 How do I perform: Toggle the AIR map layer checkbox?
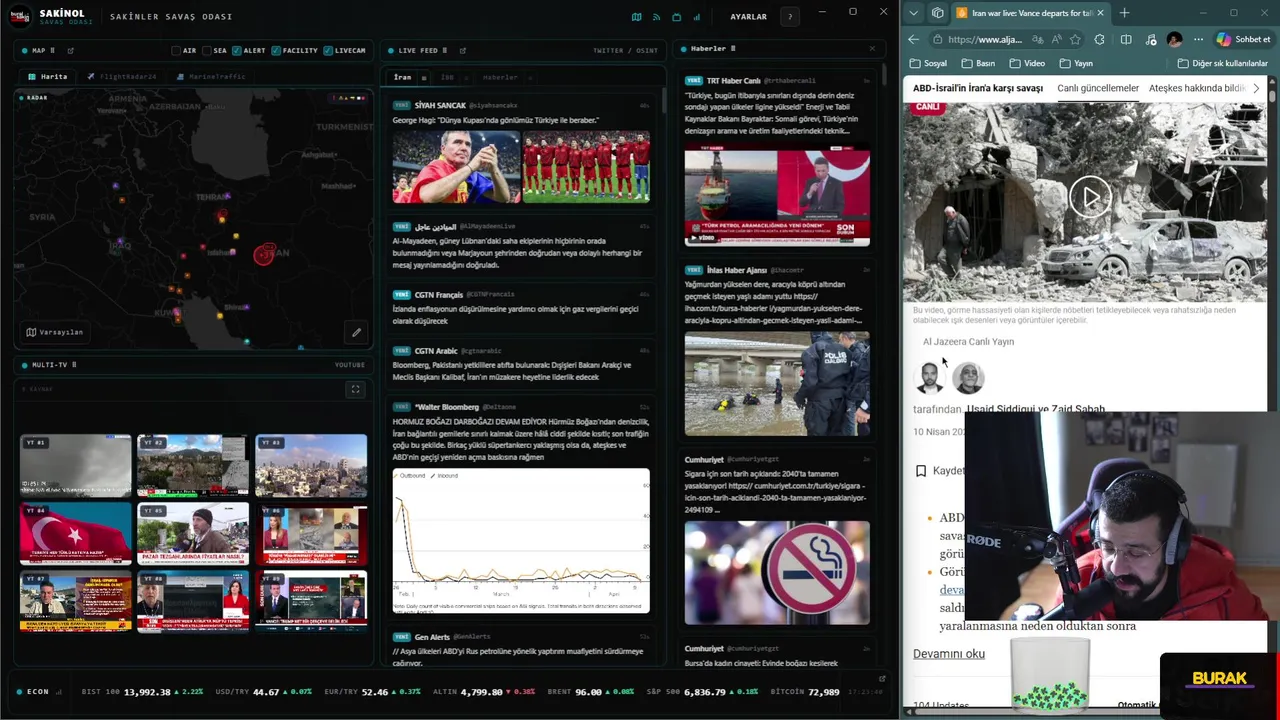pyautogui.click(x=176, y=50)
